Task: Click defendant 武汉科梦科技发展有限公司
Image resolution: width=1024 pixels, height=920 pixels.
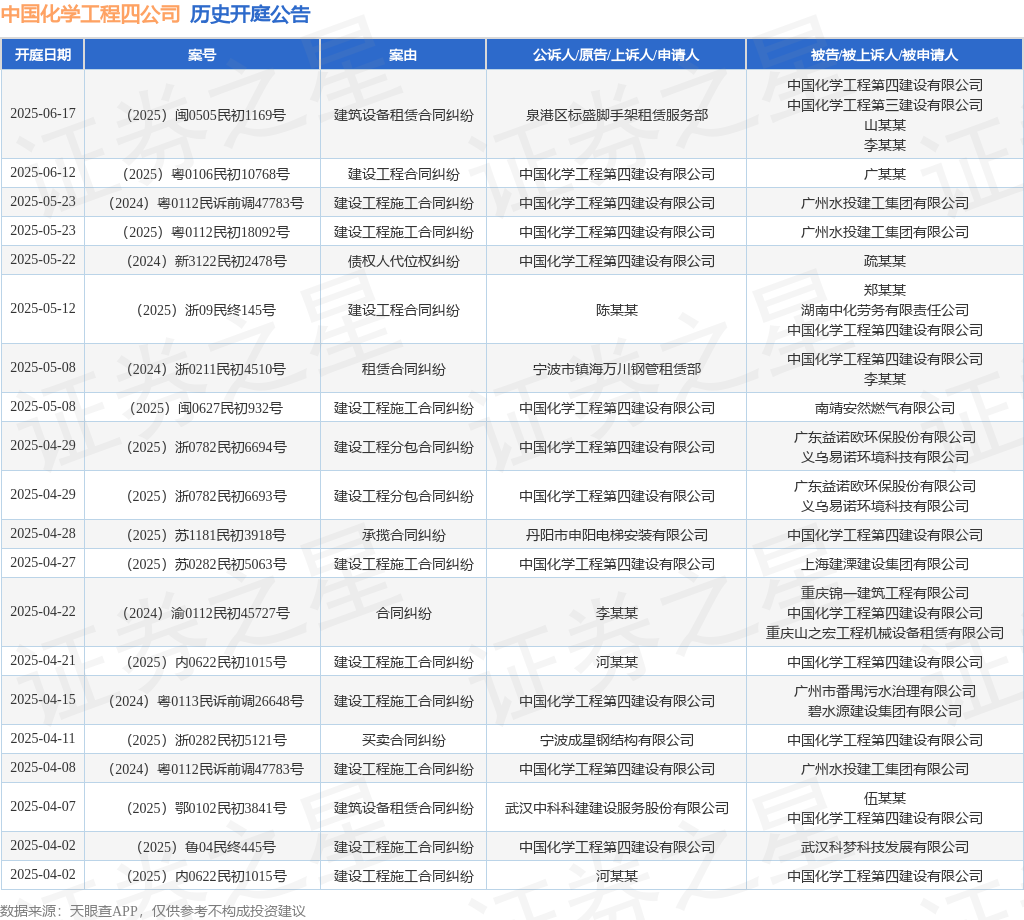Action: 885,847
